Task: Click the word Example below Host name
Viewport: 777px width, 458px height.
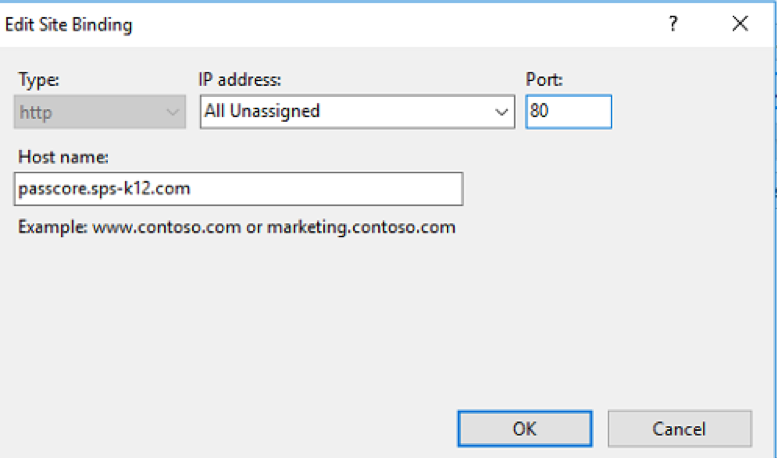Action: (52, 227)
